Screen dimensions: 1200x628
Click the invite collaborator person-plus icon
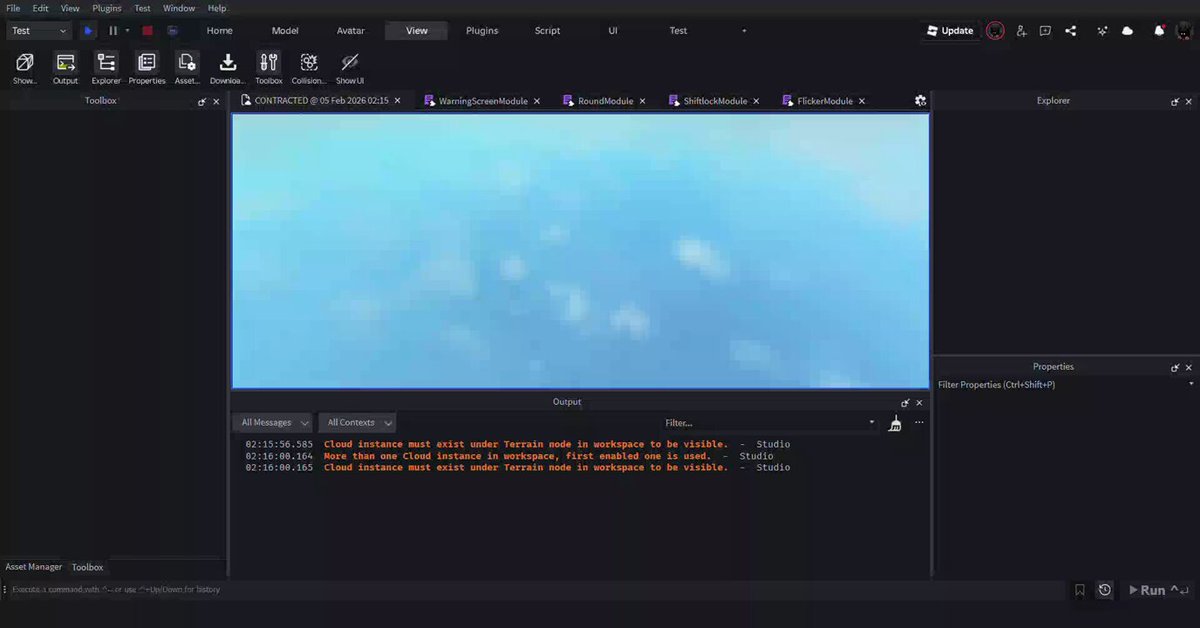[x=1021, y=31]
